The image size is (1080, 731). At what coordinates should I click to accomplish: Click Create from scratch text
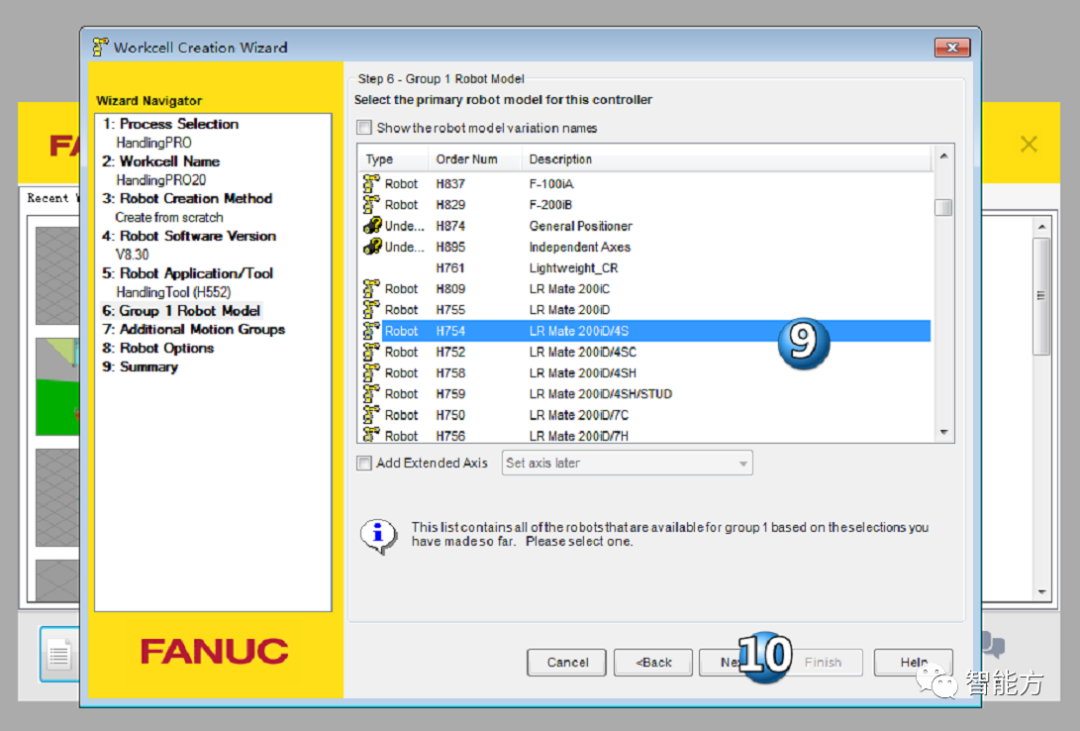169,217
